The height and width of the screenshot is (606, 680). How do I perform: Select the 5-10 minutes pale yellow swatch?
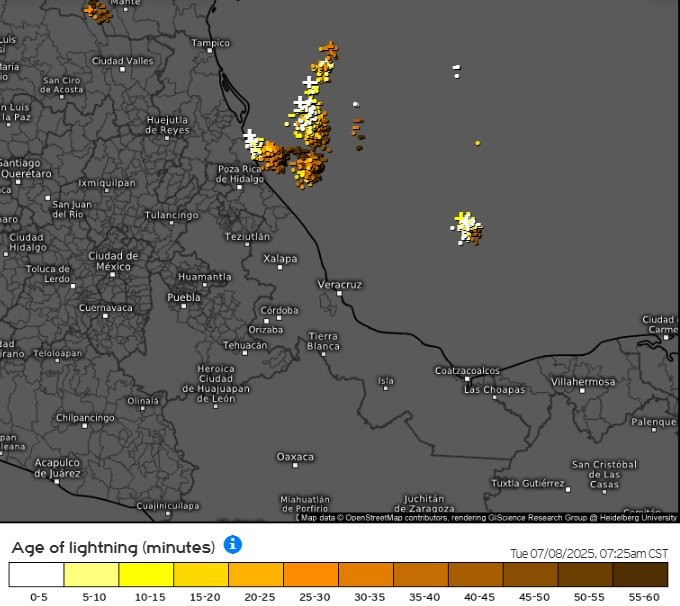(x=91, y=575)
